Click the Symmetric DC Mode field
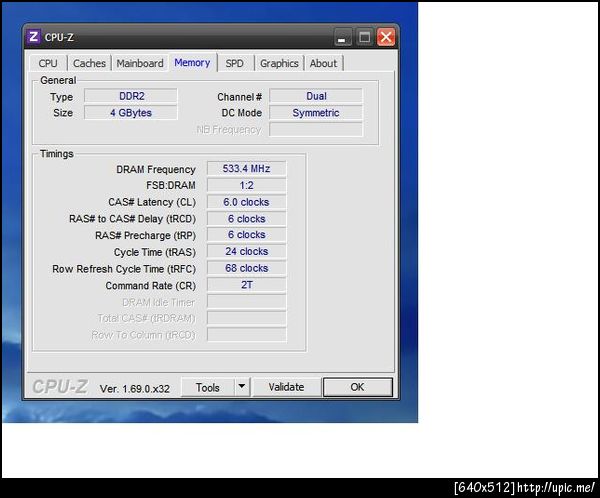 tap(316, 113)
